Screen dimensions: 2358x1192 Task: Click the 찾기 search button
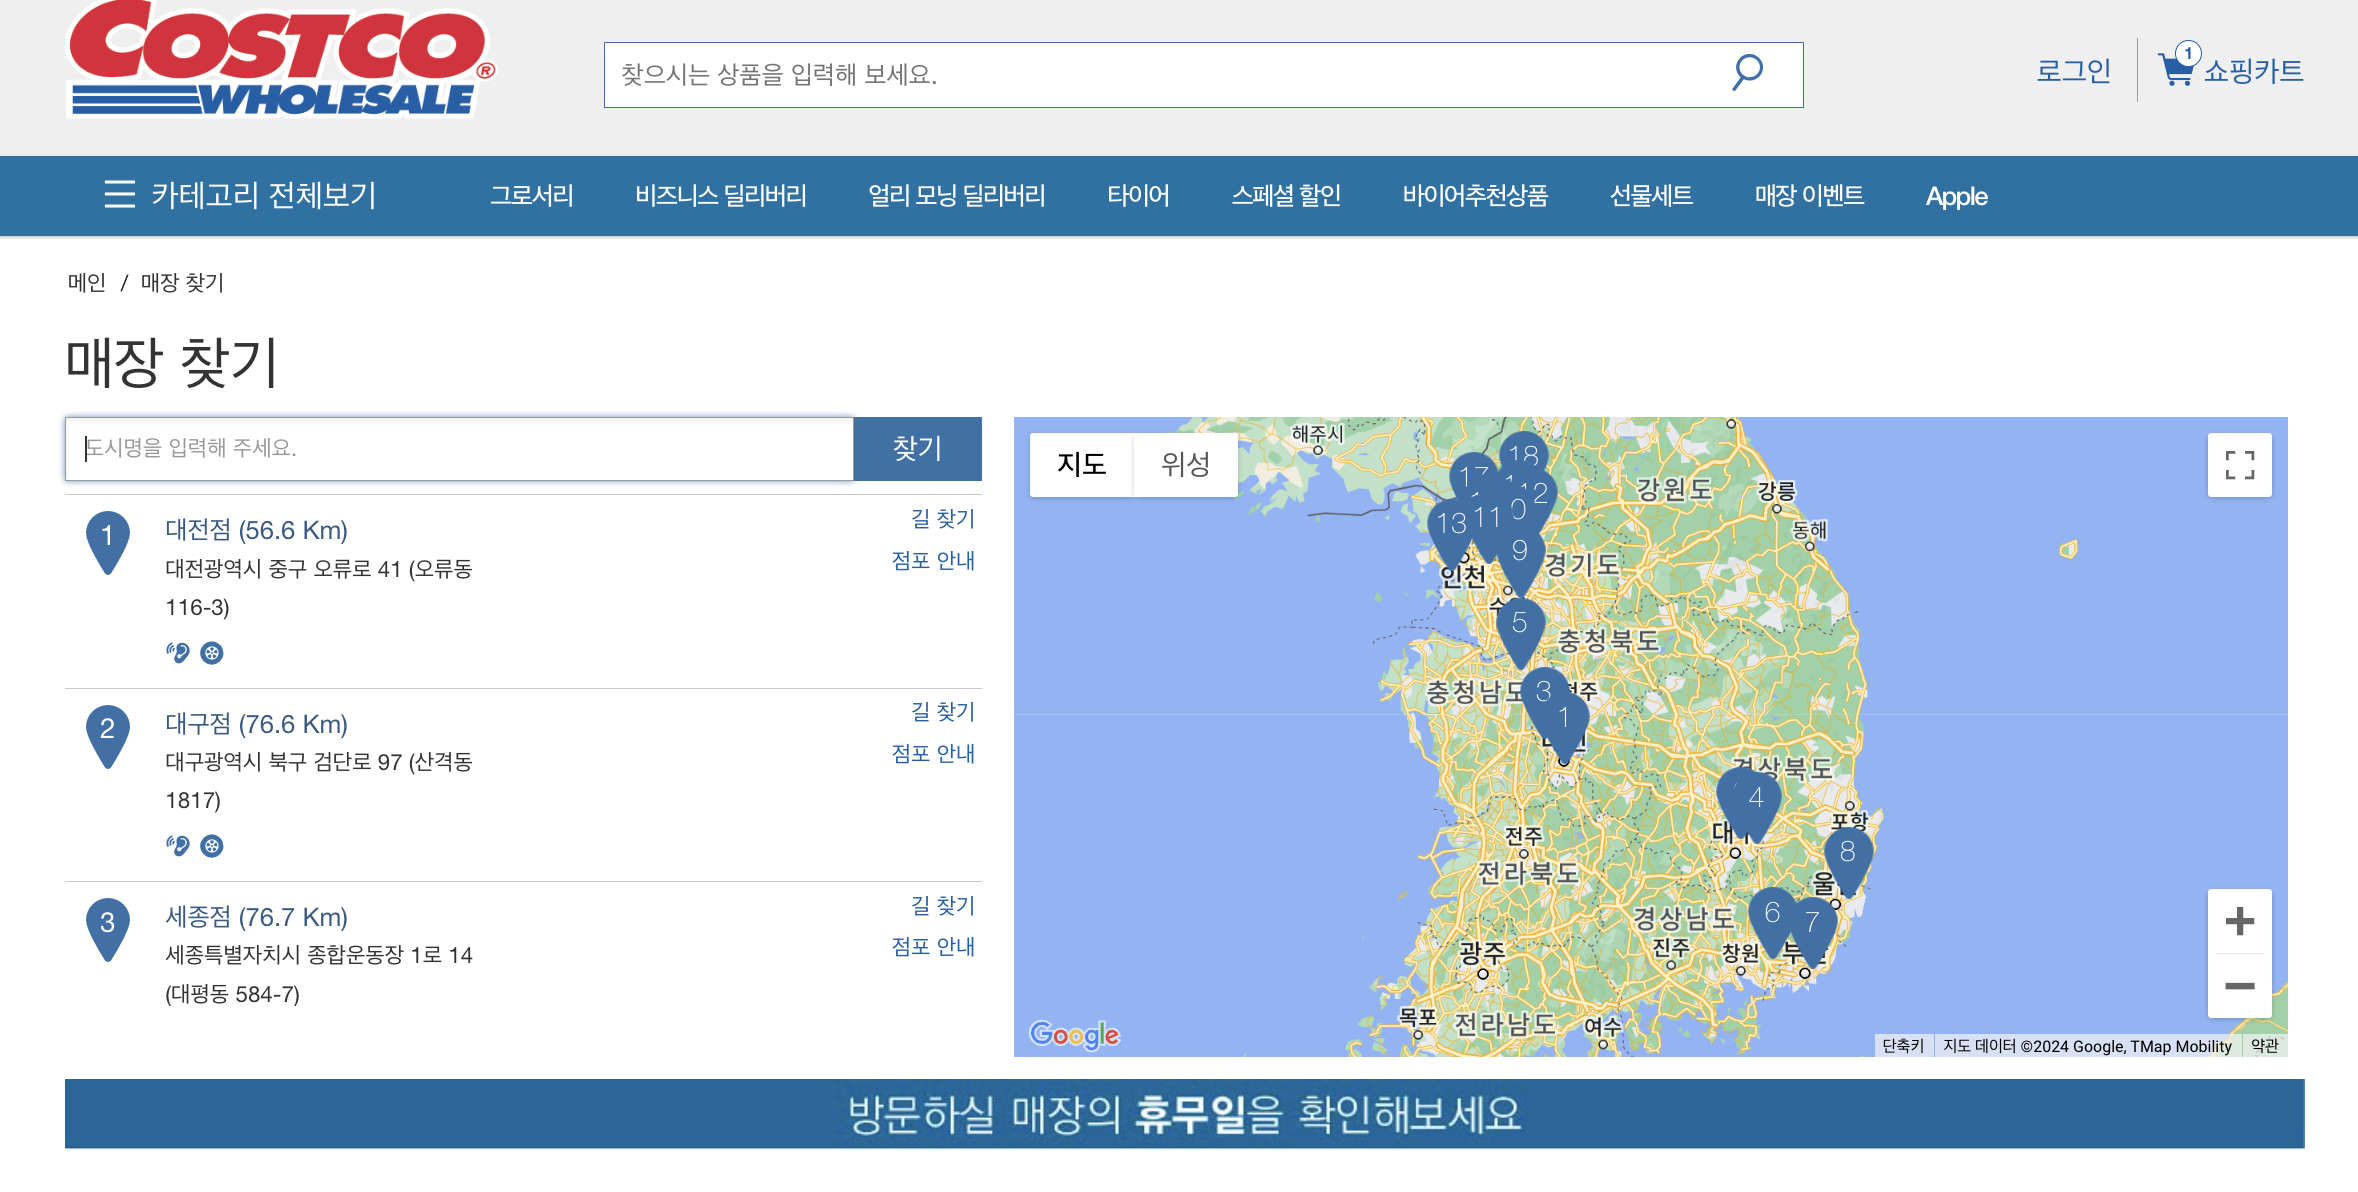click(917, 448)
